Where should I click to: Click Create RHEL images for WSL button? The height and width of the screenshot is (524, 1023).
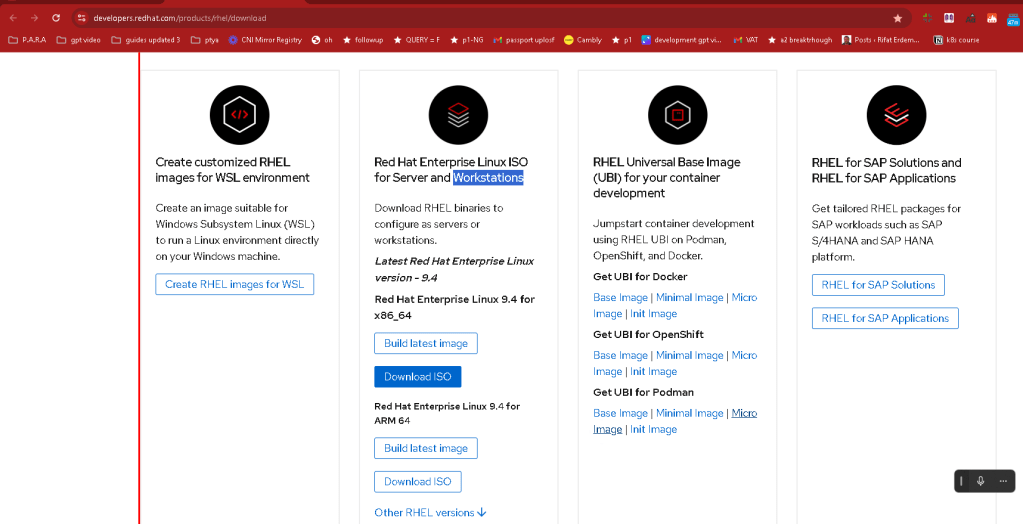[x=234, y=285]
